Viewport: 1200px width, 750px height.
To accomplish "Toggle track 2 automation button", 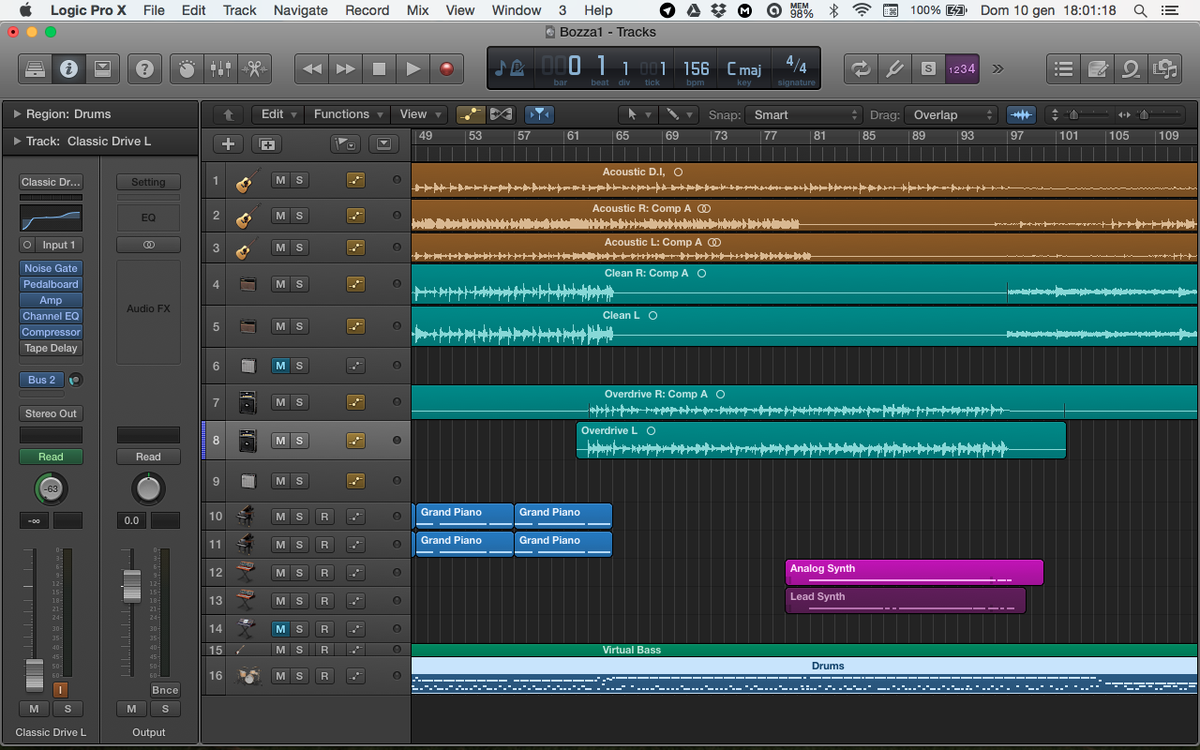I will click(356, 215).
